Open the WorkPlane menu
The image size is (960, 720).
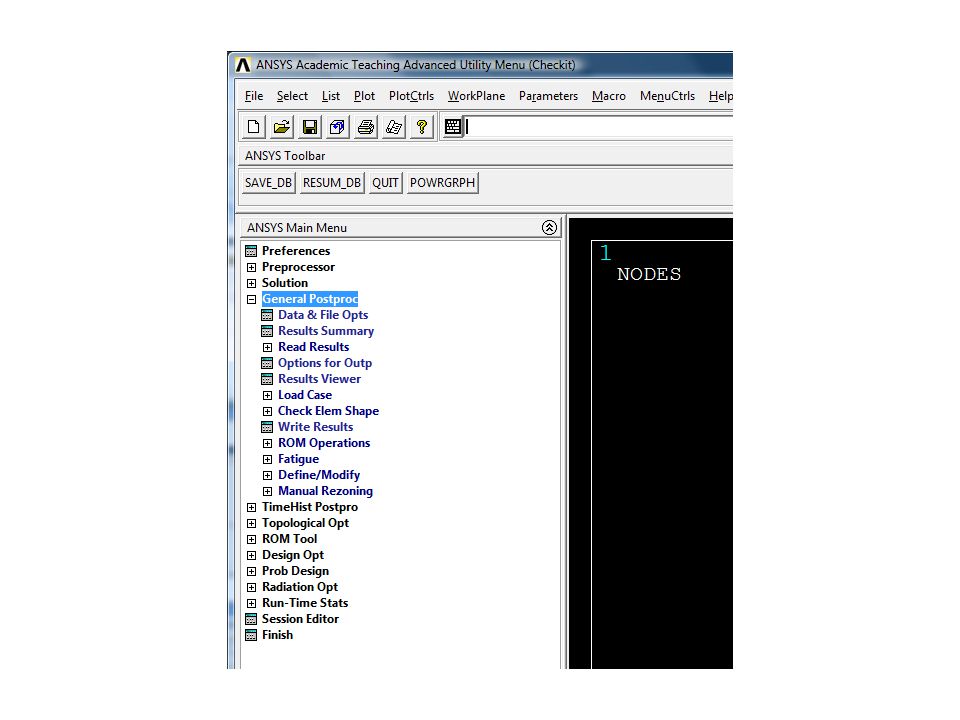[476, 96]
